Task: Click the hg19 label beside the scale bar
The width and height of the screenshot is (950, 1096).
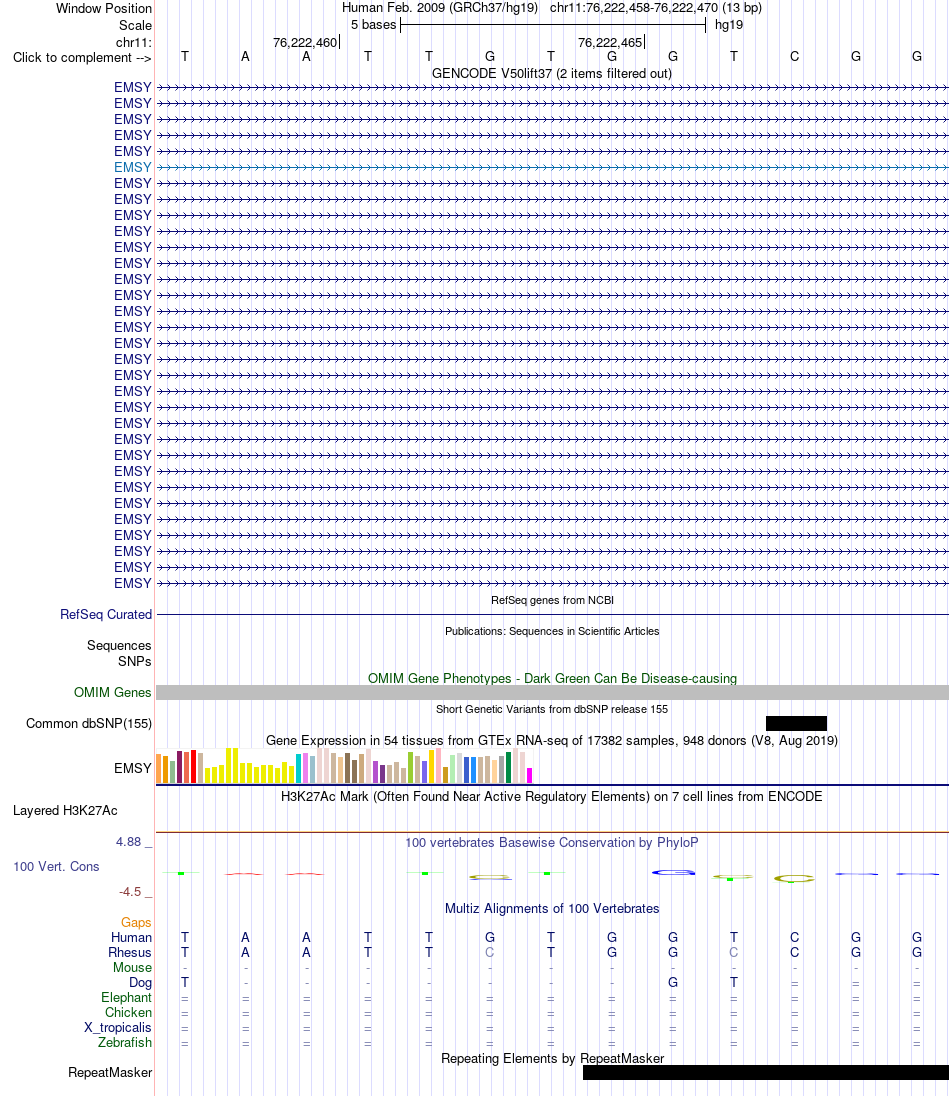Action: 728,25
